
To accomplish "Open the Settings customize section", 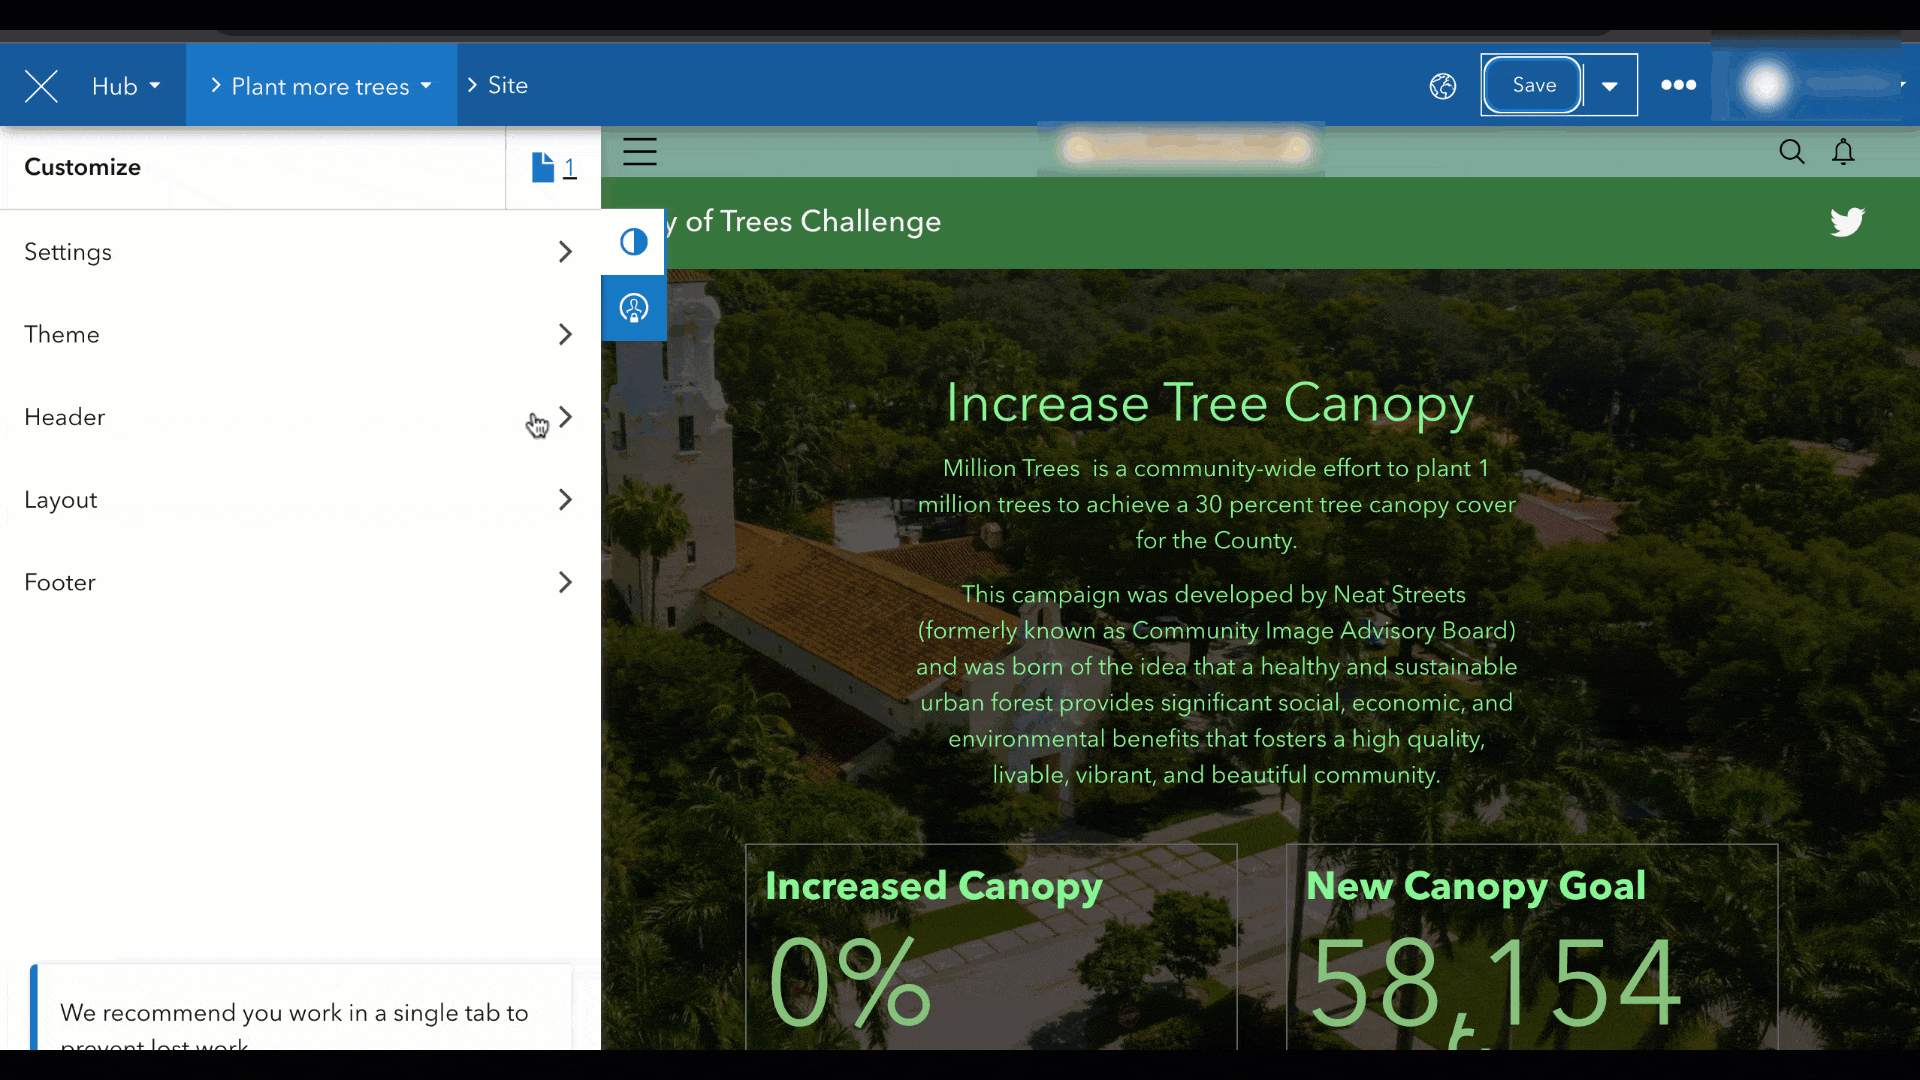I will [300, 252].
